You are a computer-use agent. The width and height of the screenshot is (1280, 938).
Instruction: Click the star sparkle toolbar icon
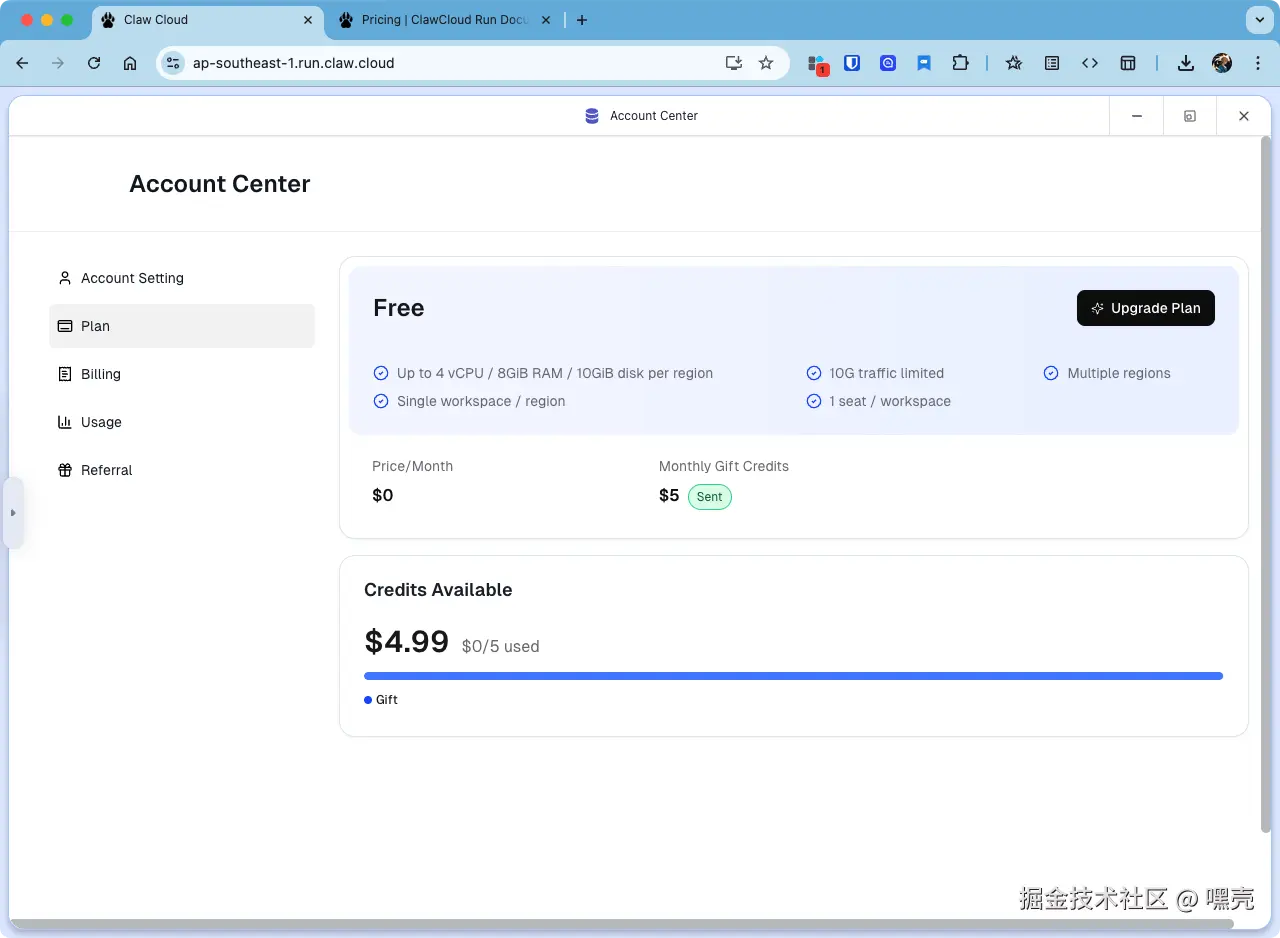[1014, 63]
